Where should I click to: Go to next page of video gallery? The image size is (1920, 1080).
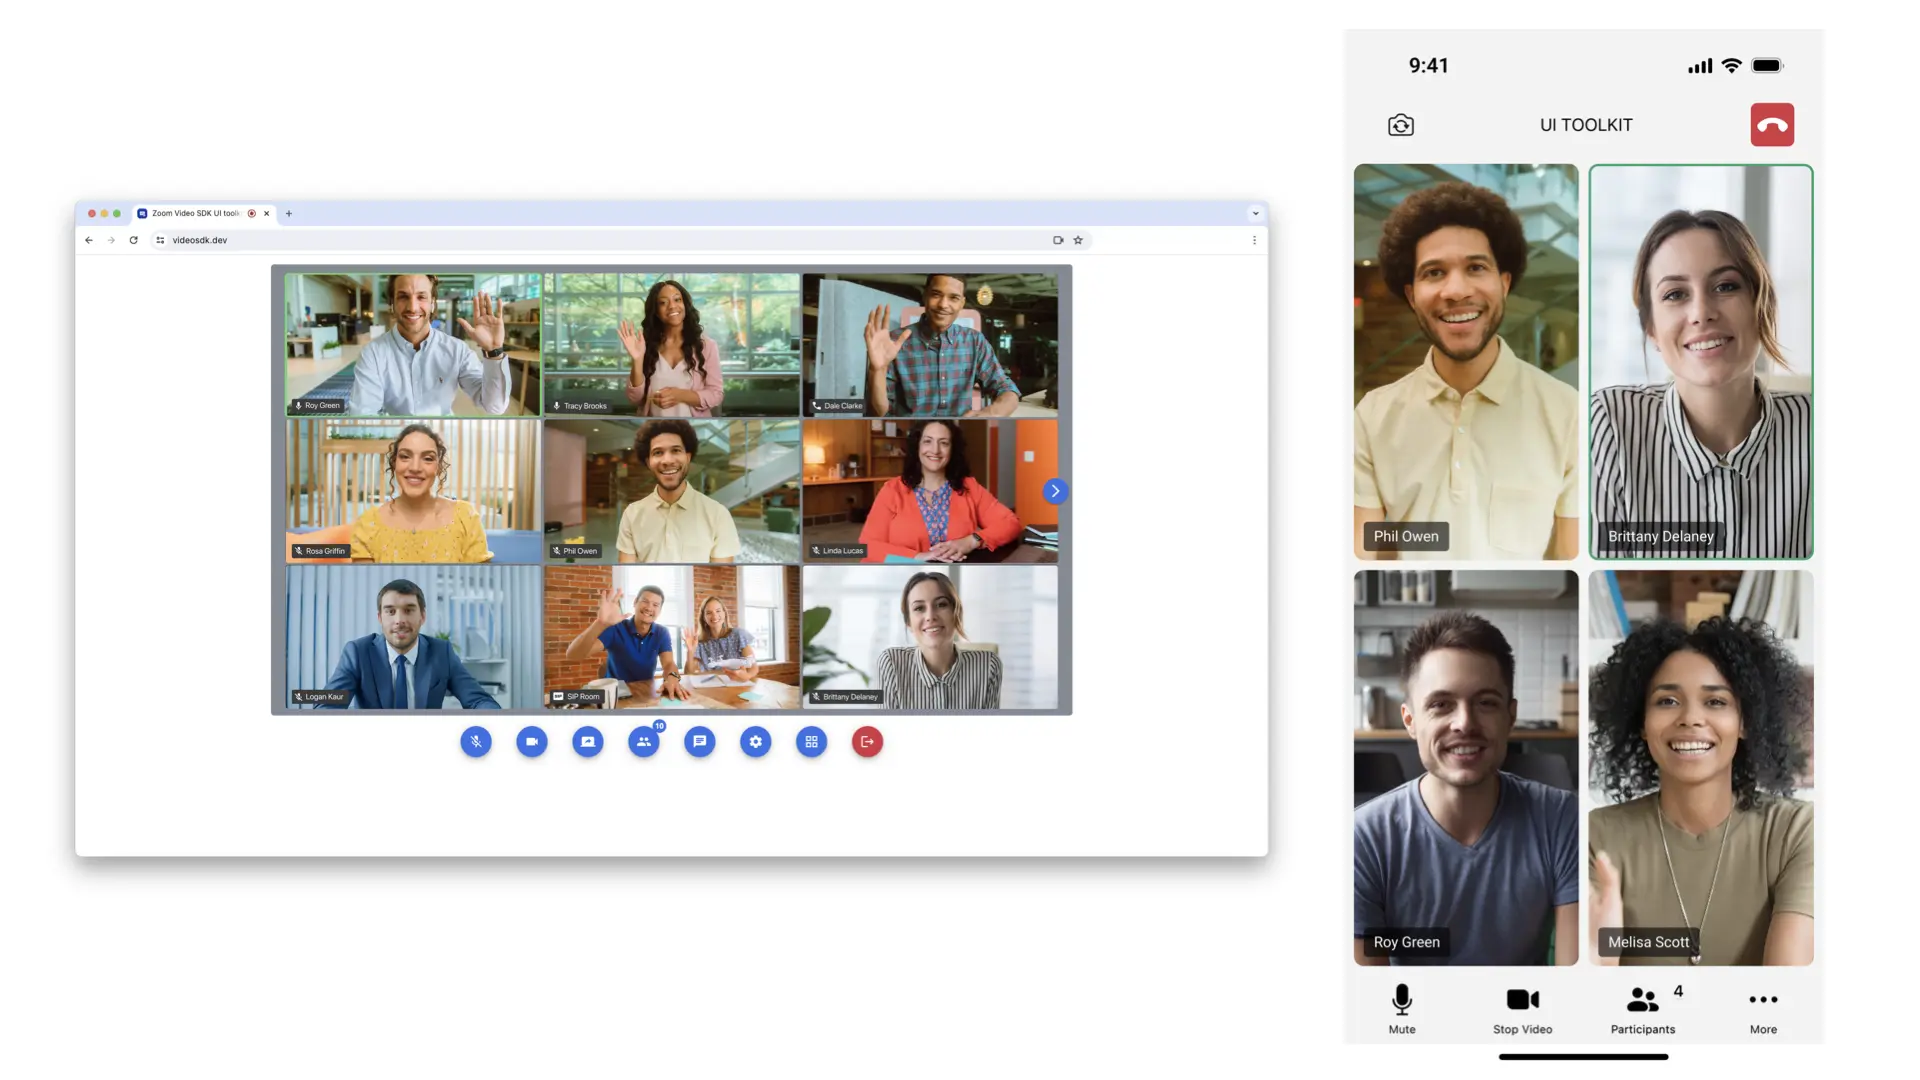(x=1055, y=491)
